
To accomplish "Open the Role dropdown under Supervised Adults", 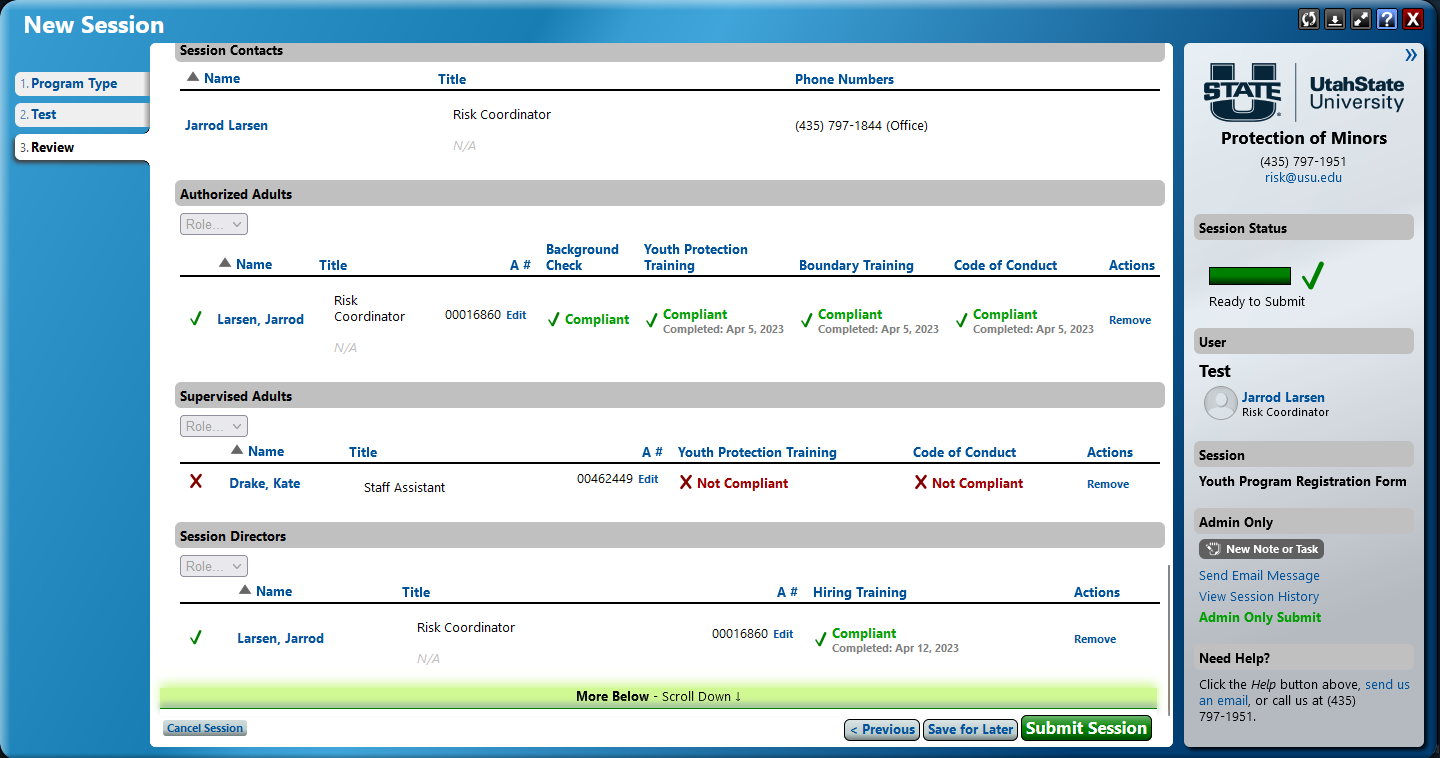I will [214, 426].
